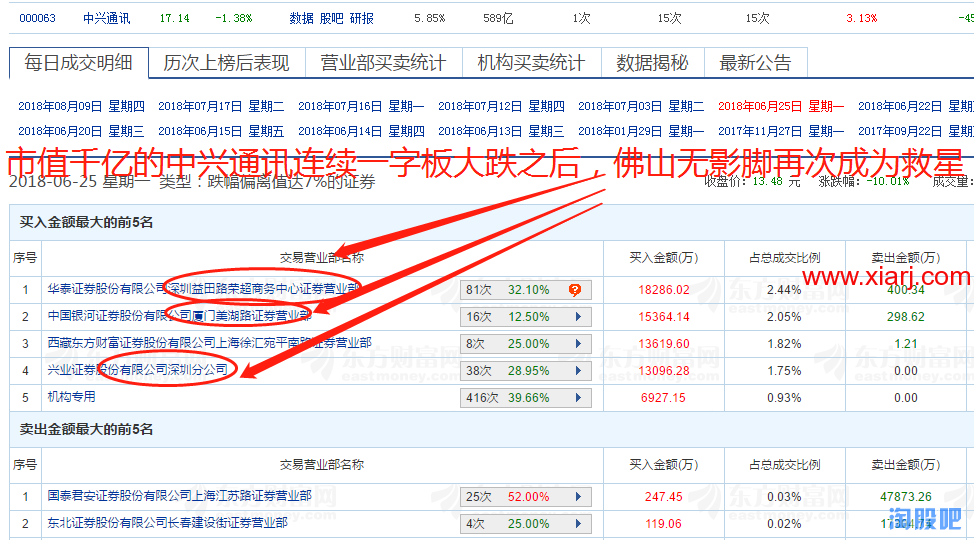Image resolution: width=974 pixels, height=540 pixels.
Task: Select date 2018年07月12日 星期四
Action: [x=501, y=106]
